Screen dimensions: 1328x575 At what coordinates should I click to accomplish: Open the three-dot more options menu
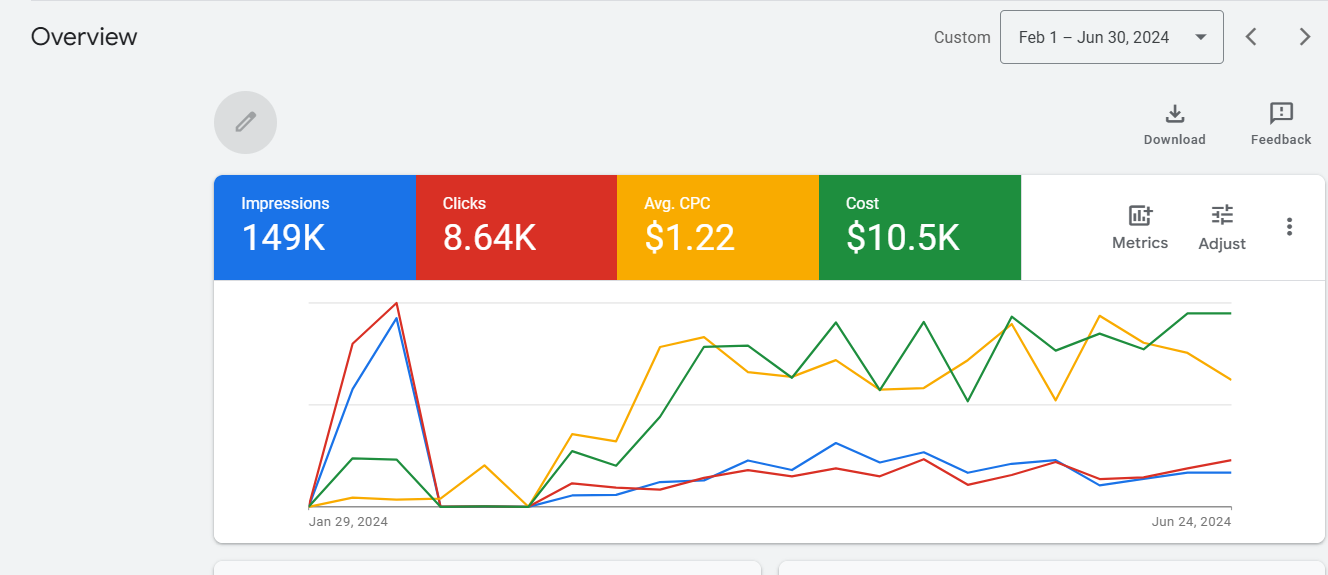click(x=1289, y=227)
